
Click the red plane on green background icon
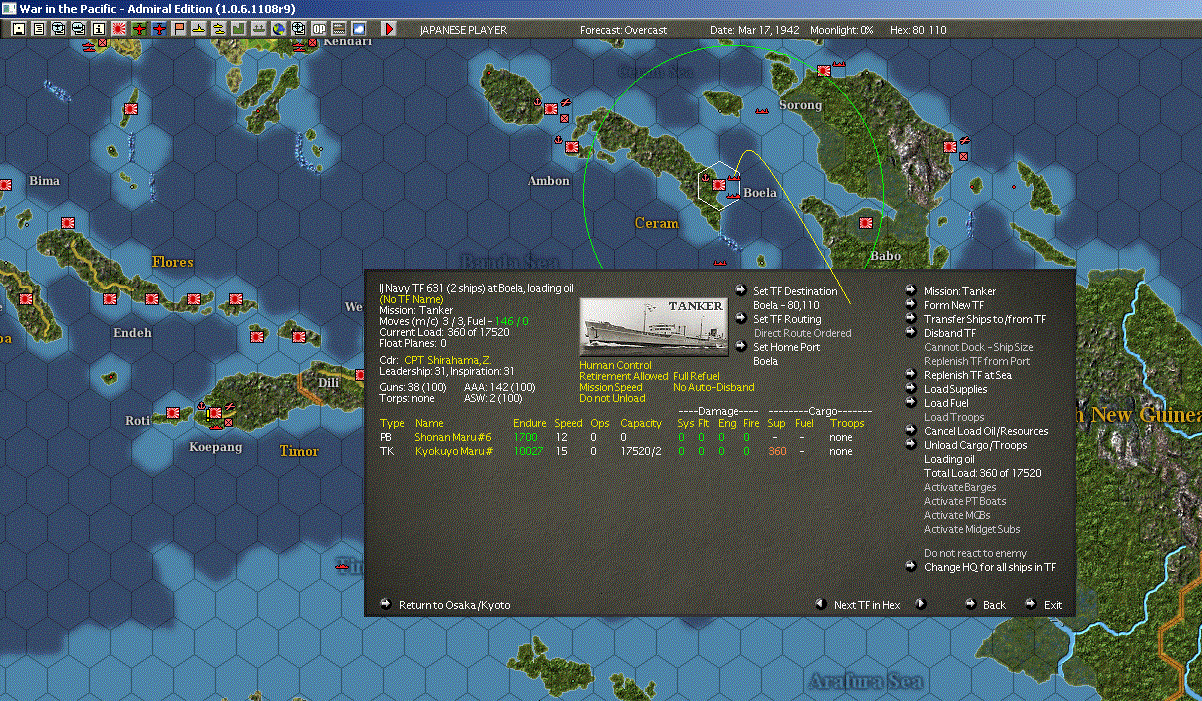point(139,29)
